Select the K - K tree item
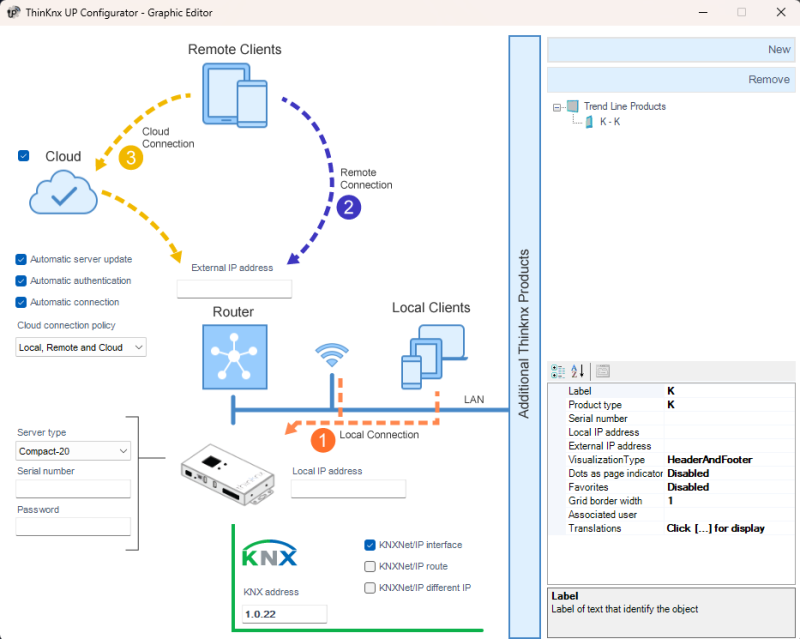Screen dimensions: 800x639 pyautogui.click(x=609, y=122)
